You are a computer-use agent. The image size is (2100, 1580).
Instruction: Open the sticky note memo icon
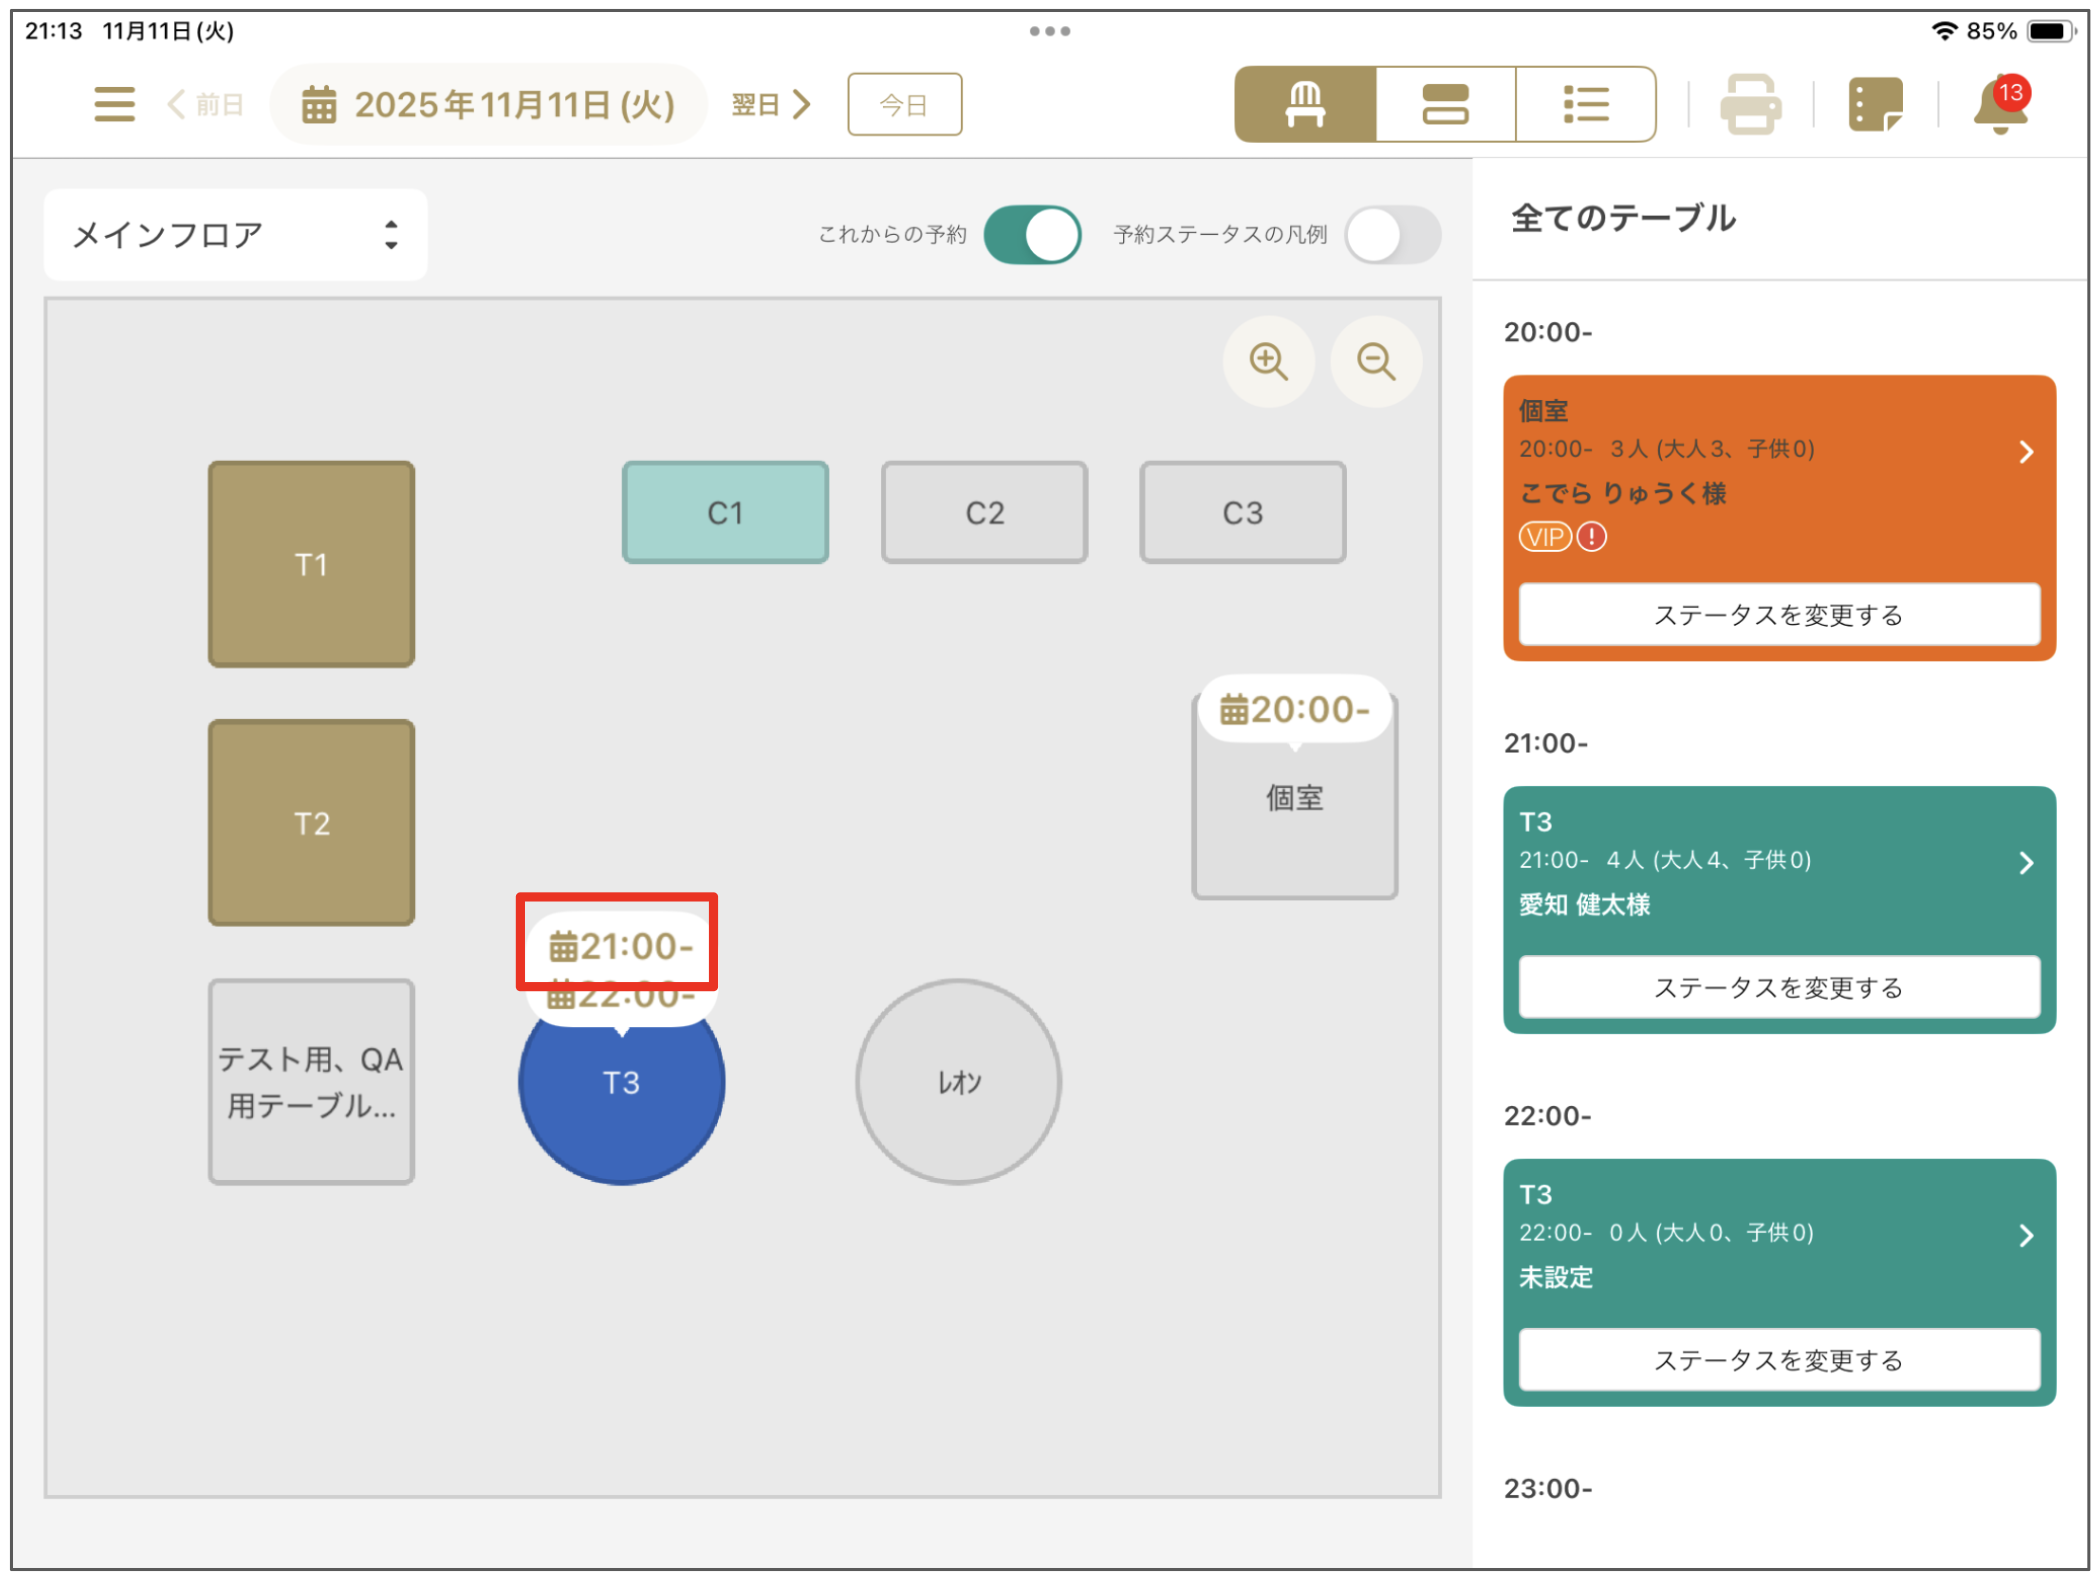(1874, 104)
